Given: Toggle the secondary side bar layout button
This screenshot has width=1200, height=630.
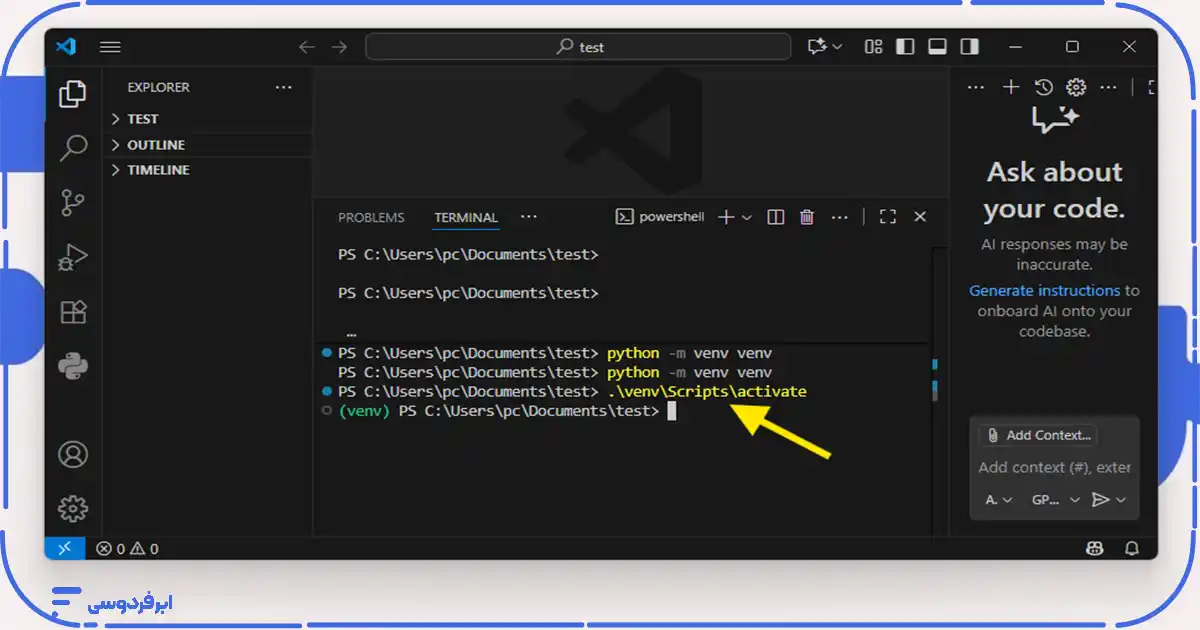Looking at the screenshot, I should point(969,47).
